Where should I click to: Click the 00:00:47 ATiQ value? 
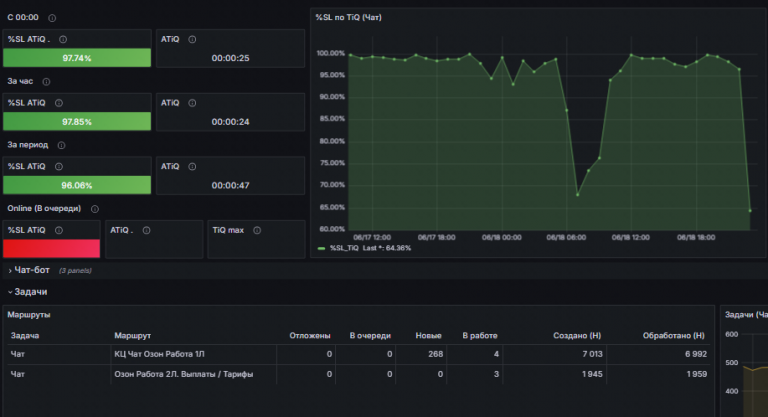pyautogui.click(x=230, y=186)
